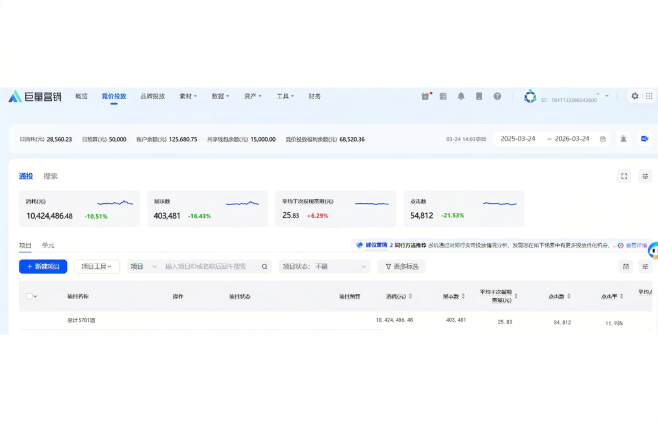Open the notification bell

click(461, 96)
